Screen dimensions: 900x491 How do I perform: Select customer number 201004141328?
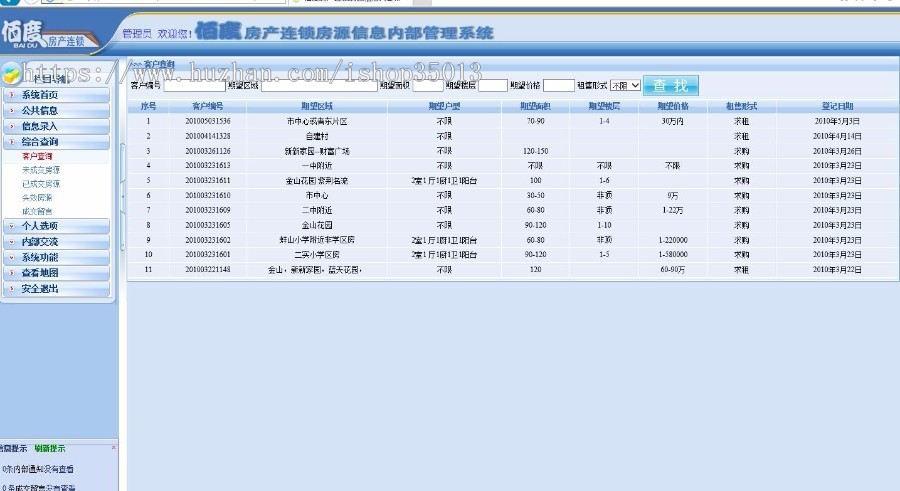(x=208, y=136)
